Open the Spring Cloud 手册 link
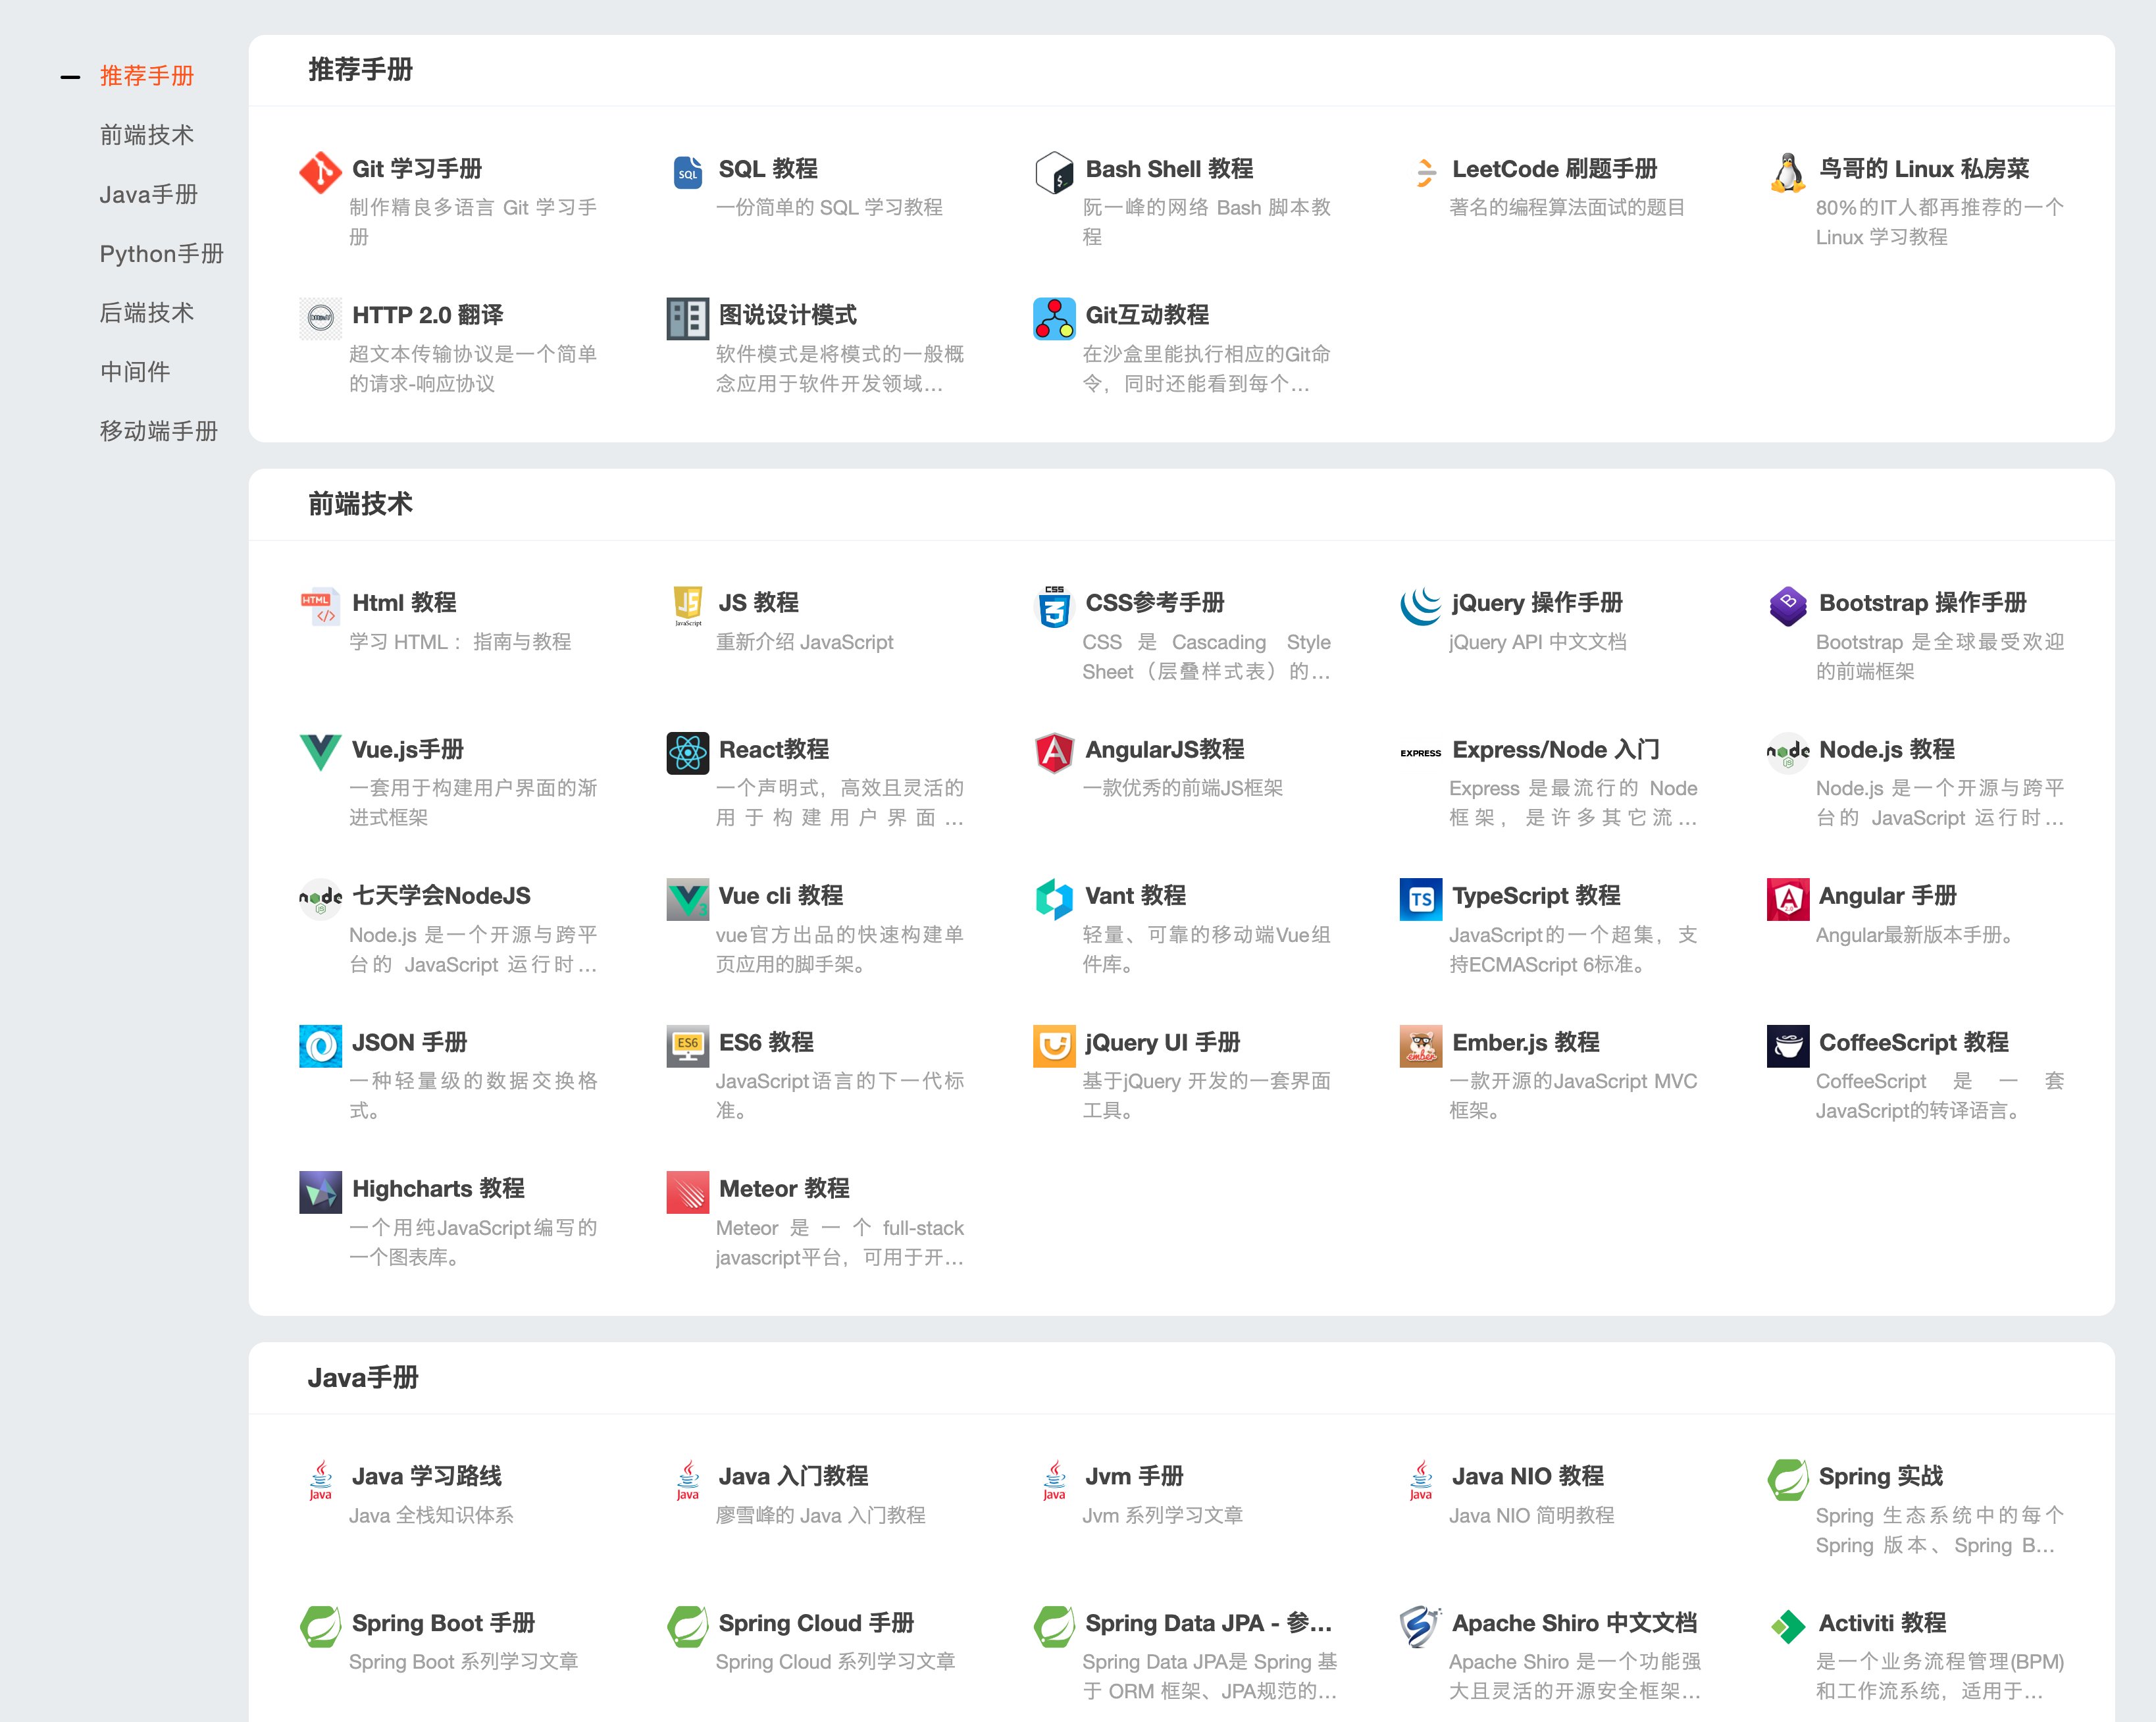2156x1722 pixels. click(x=817, y=1623)
